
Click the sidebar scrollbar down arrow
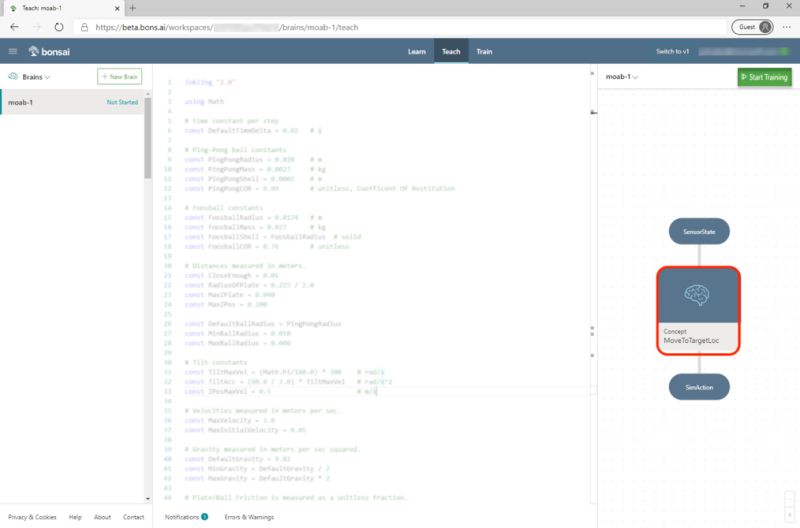click(148, 498)
